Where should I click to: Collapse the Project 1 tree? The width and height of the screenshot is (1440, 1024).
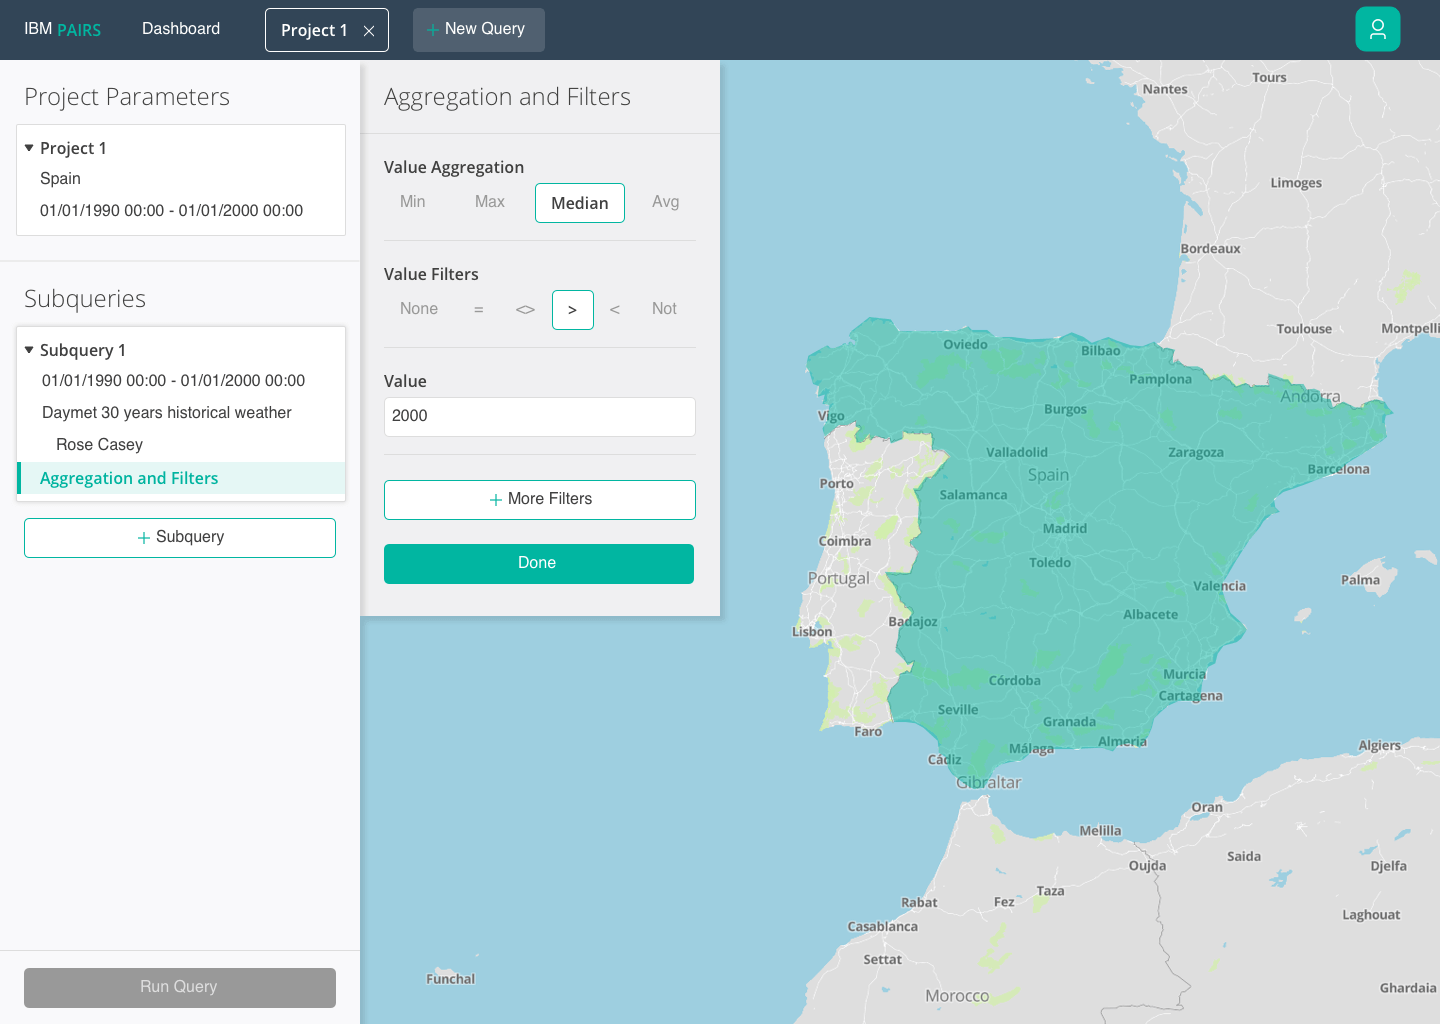click(29, 146)
